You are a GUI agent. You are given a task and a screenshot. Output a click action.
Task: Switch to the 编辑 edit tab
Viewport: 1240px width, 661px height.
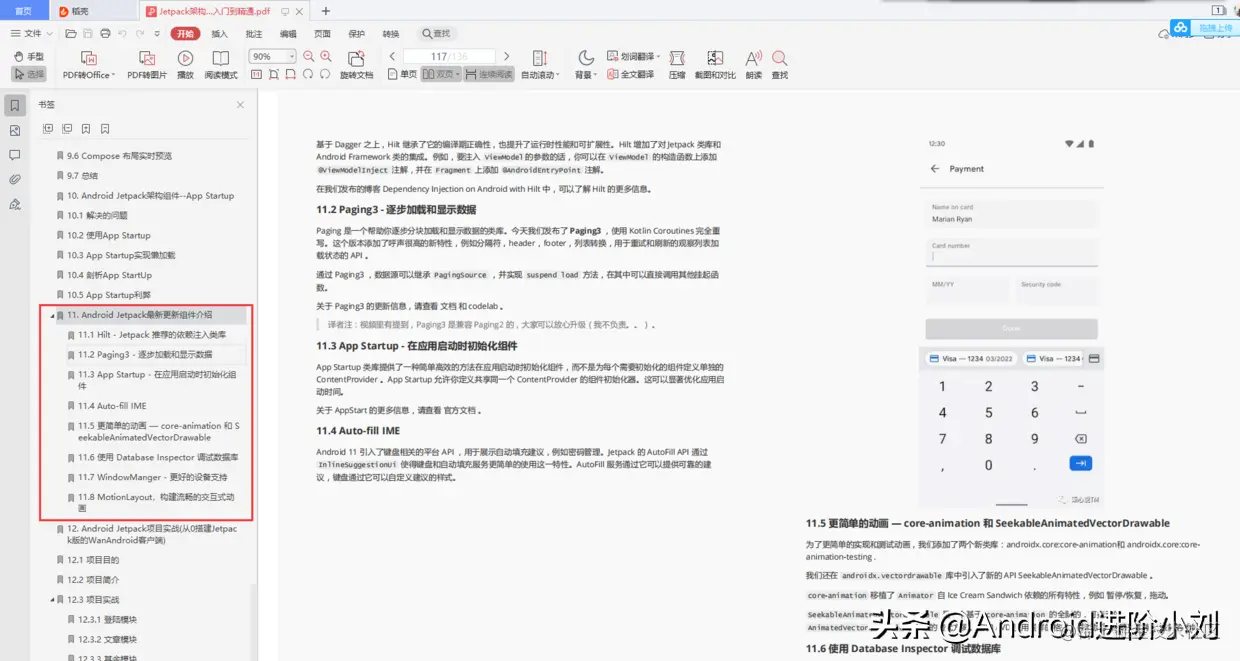(288, 33)
